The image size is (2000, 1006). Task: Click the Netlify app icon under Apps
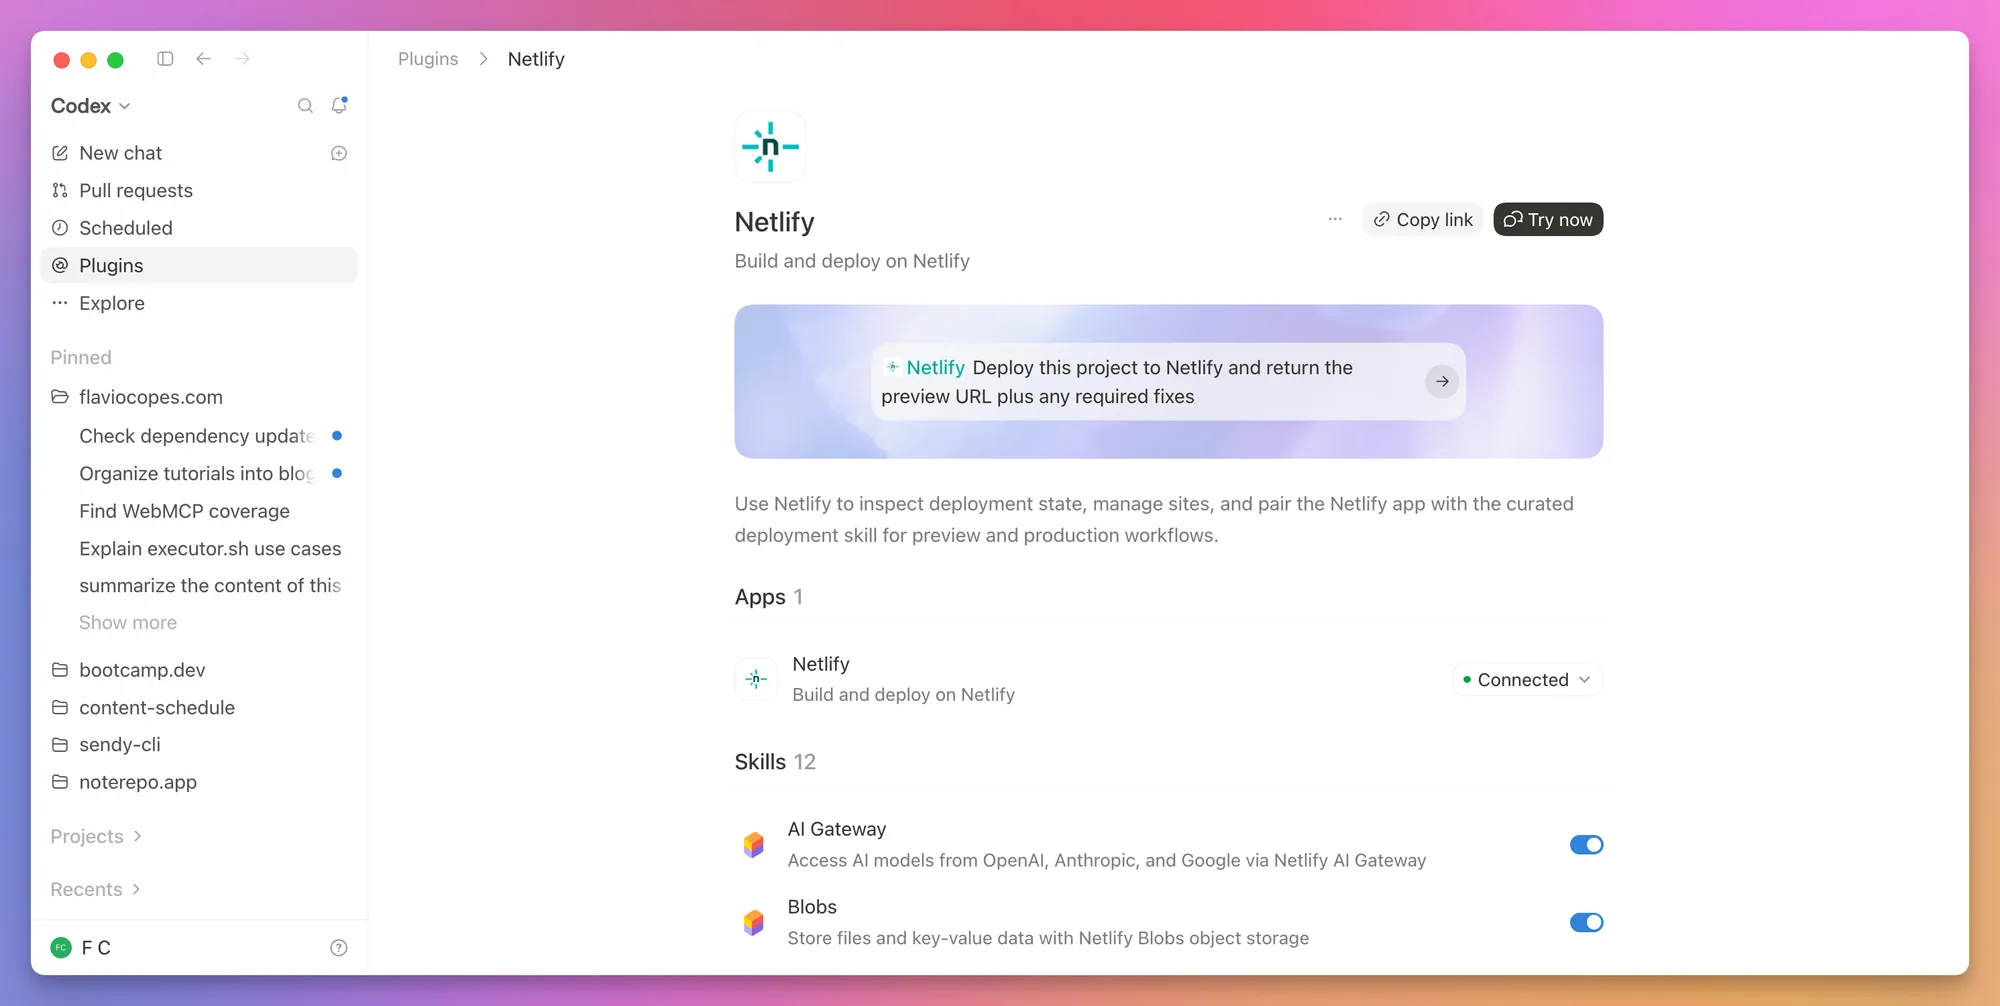tap(756, 679)
